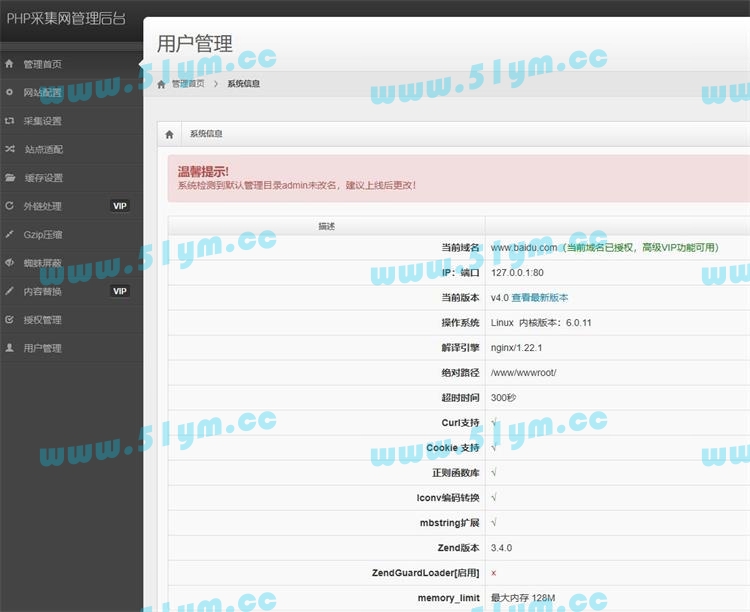Click the 管理首页 breadcrumb link
Image resolution: width=750 pixels, height=612 pixels.
(x=188, y=84)
